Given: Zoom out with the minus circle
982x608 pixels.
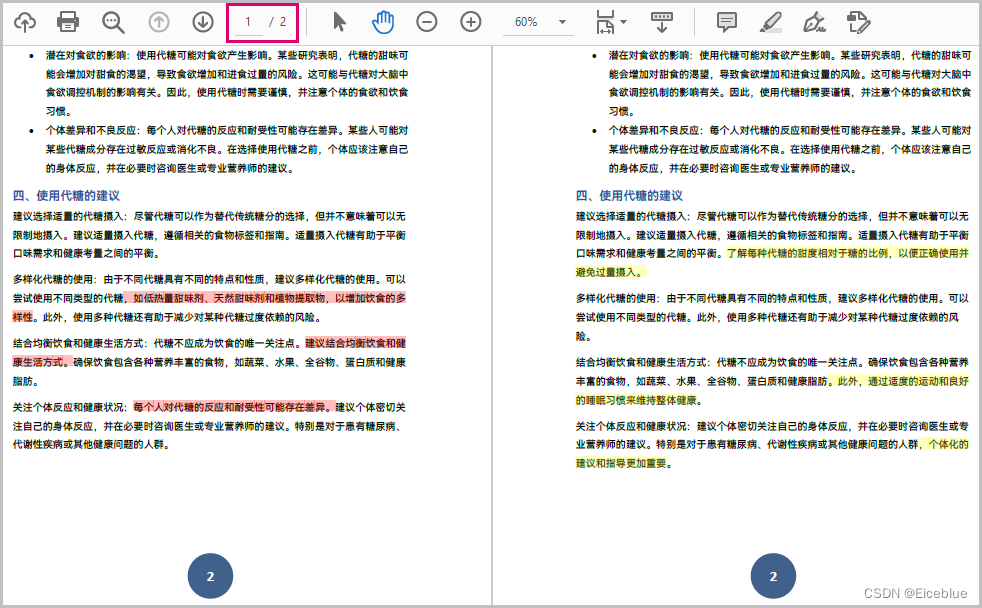Looking at the screenshot, I should [426, 22].
